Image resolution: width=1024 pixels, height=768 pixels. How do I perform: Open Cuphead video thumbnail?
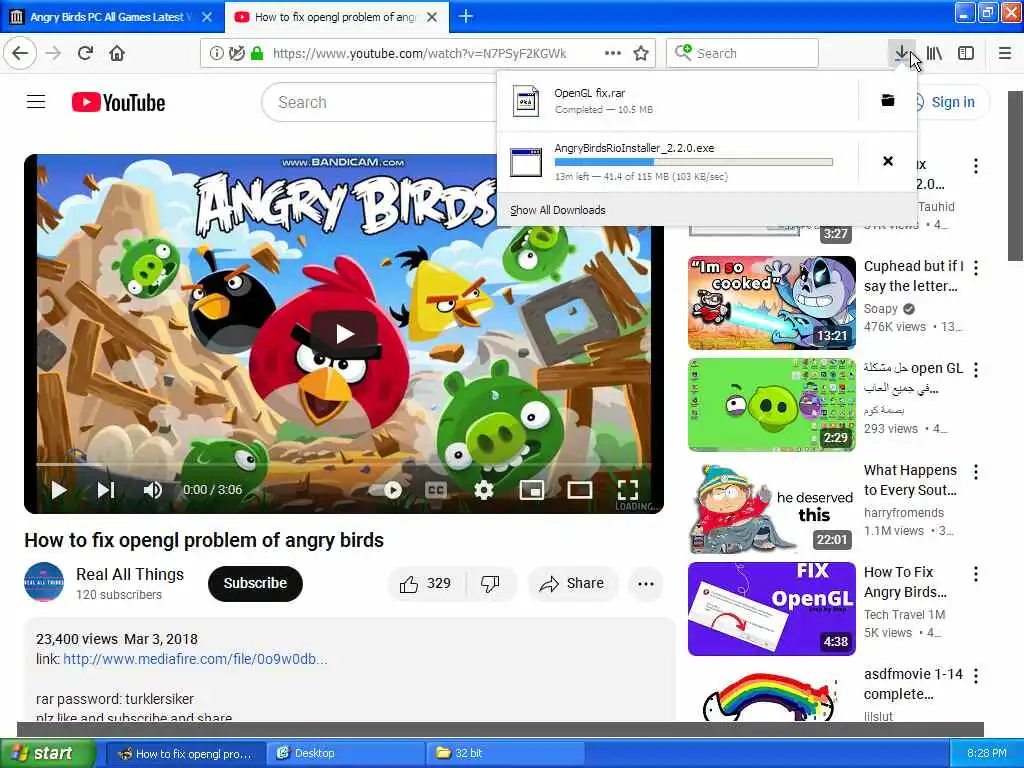point(772,303)
